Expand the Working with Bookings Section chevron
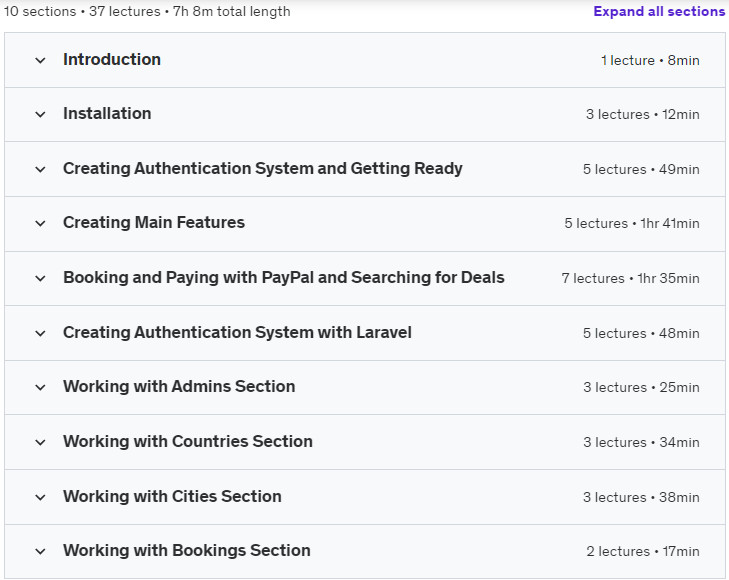 point(40,551)
